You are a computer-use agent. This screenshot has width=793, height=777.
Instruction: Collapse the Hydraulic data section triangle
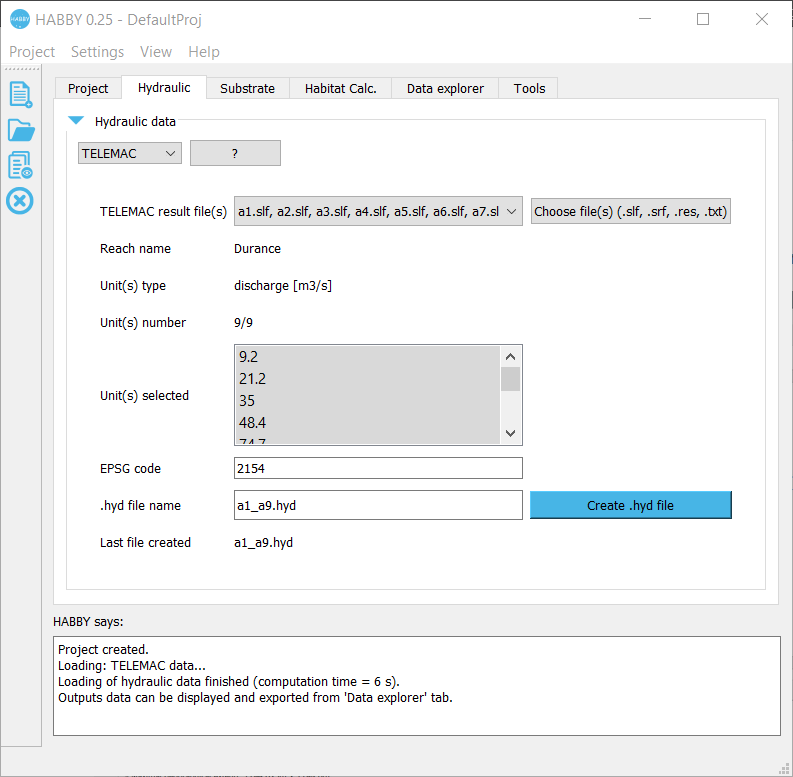[x=76, y=121]
